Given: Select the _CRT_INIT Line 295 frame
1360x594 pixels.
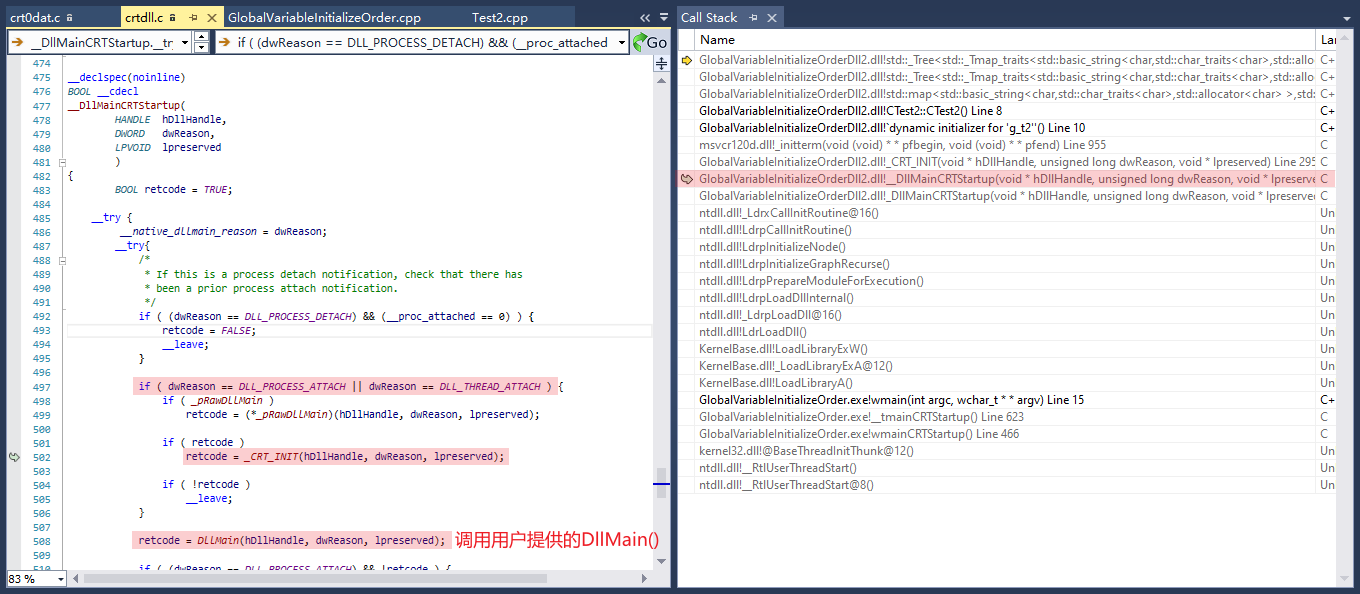Looking at the screenshot, I should click(x=1006, y=162).
